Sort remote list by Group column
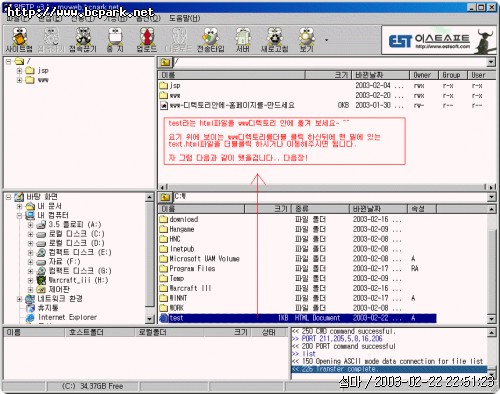 click(452, 75)
